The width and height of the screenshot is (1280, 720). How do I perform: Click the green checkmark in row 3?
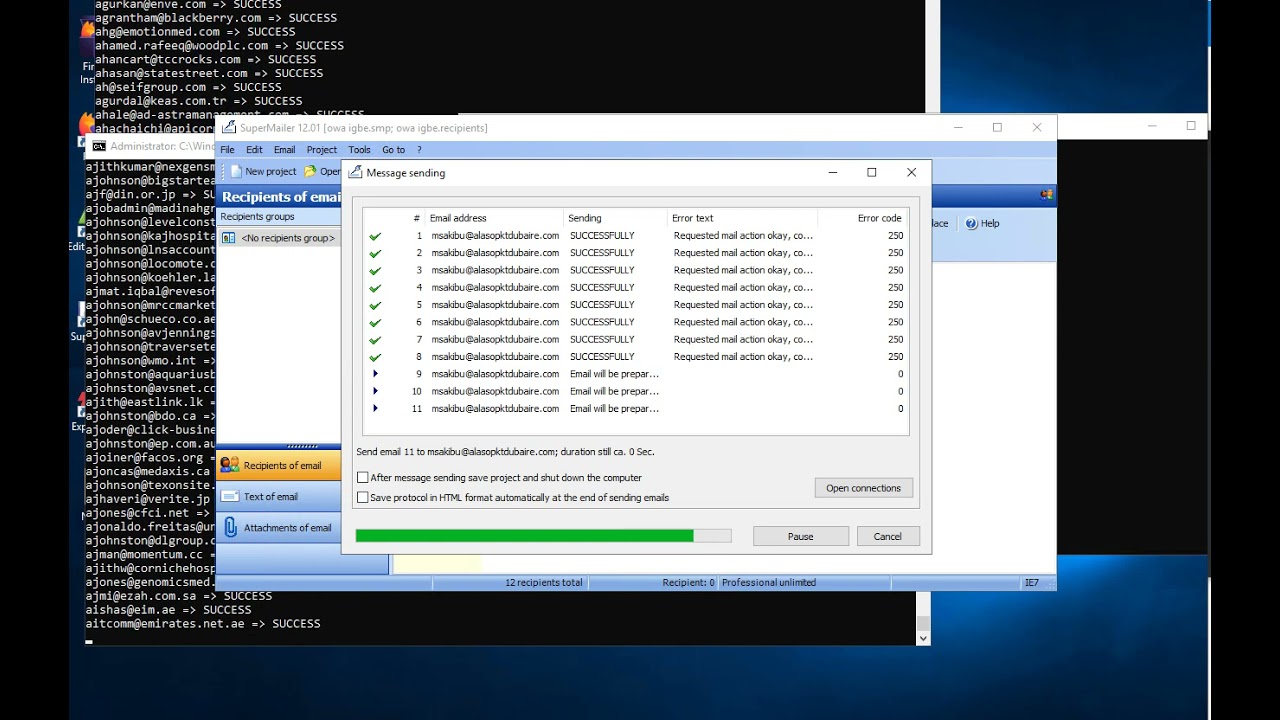coord(375,270)
